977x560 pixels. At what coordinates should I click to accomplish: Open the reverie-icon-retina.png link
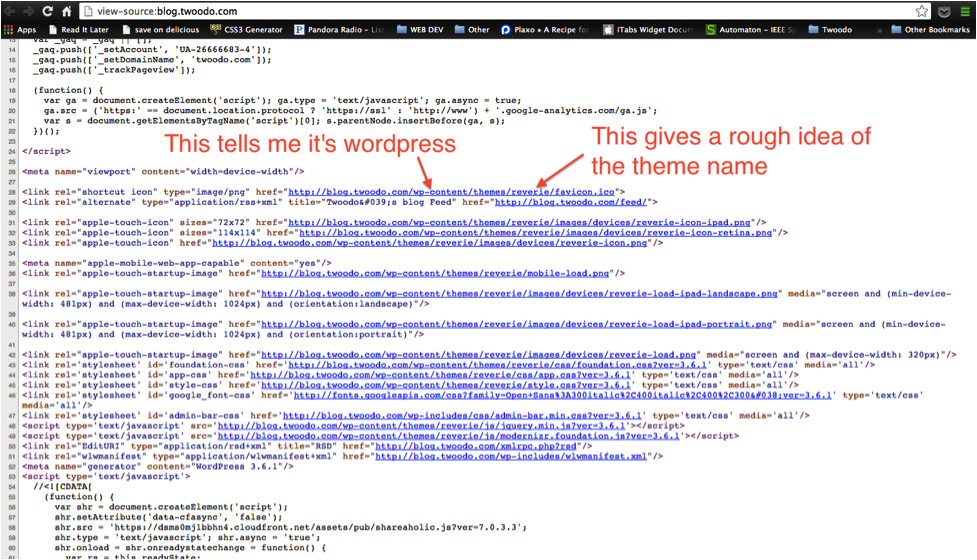[x=535, y=232]
